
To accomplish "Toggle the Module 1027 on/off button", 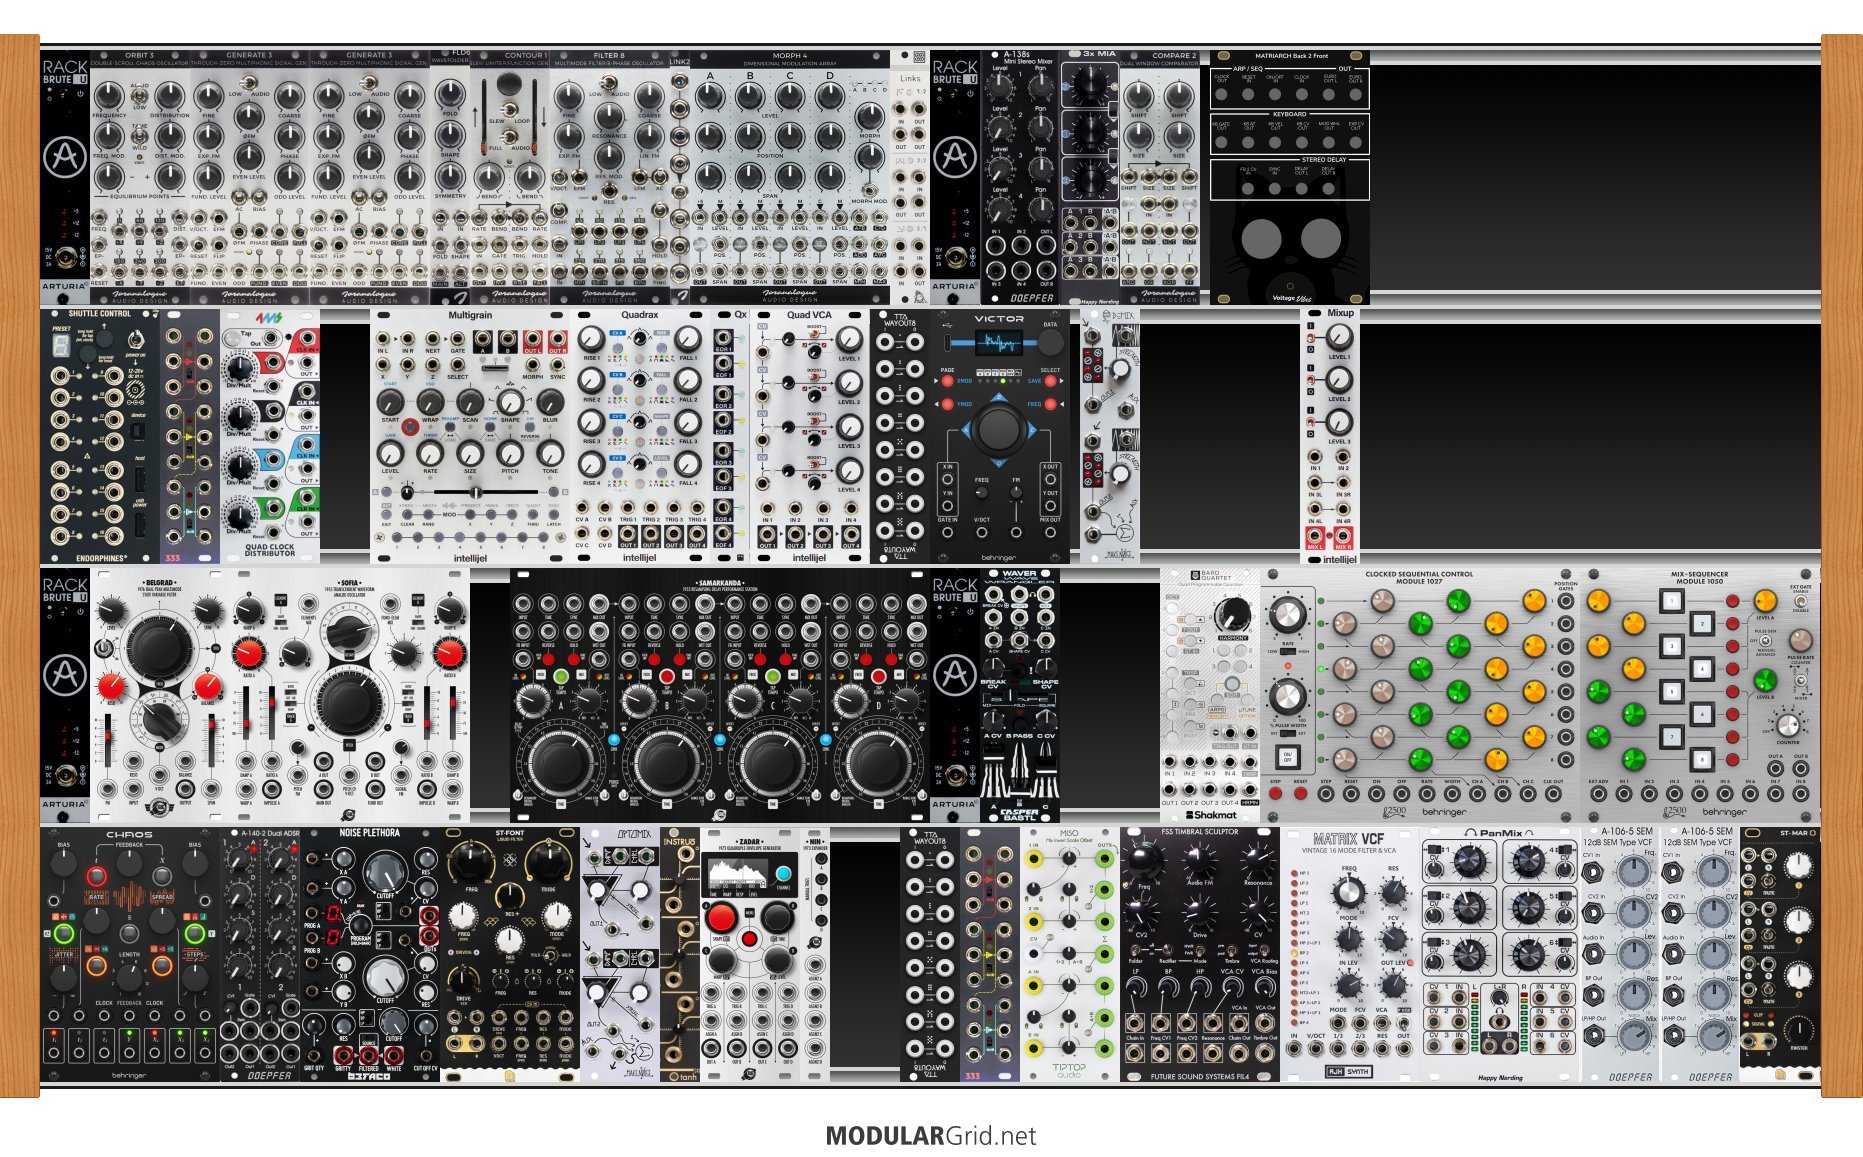I will click(x=1288, y=756).
